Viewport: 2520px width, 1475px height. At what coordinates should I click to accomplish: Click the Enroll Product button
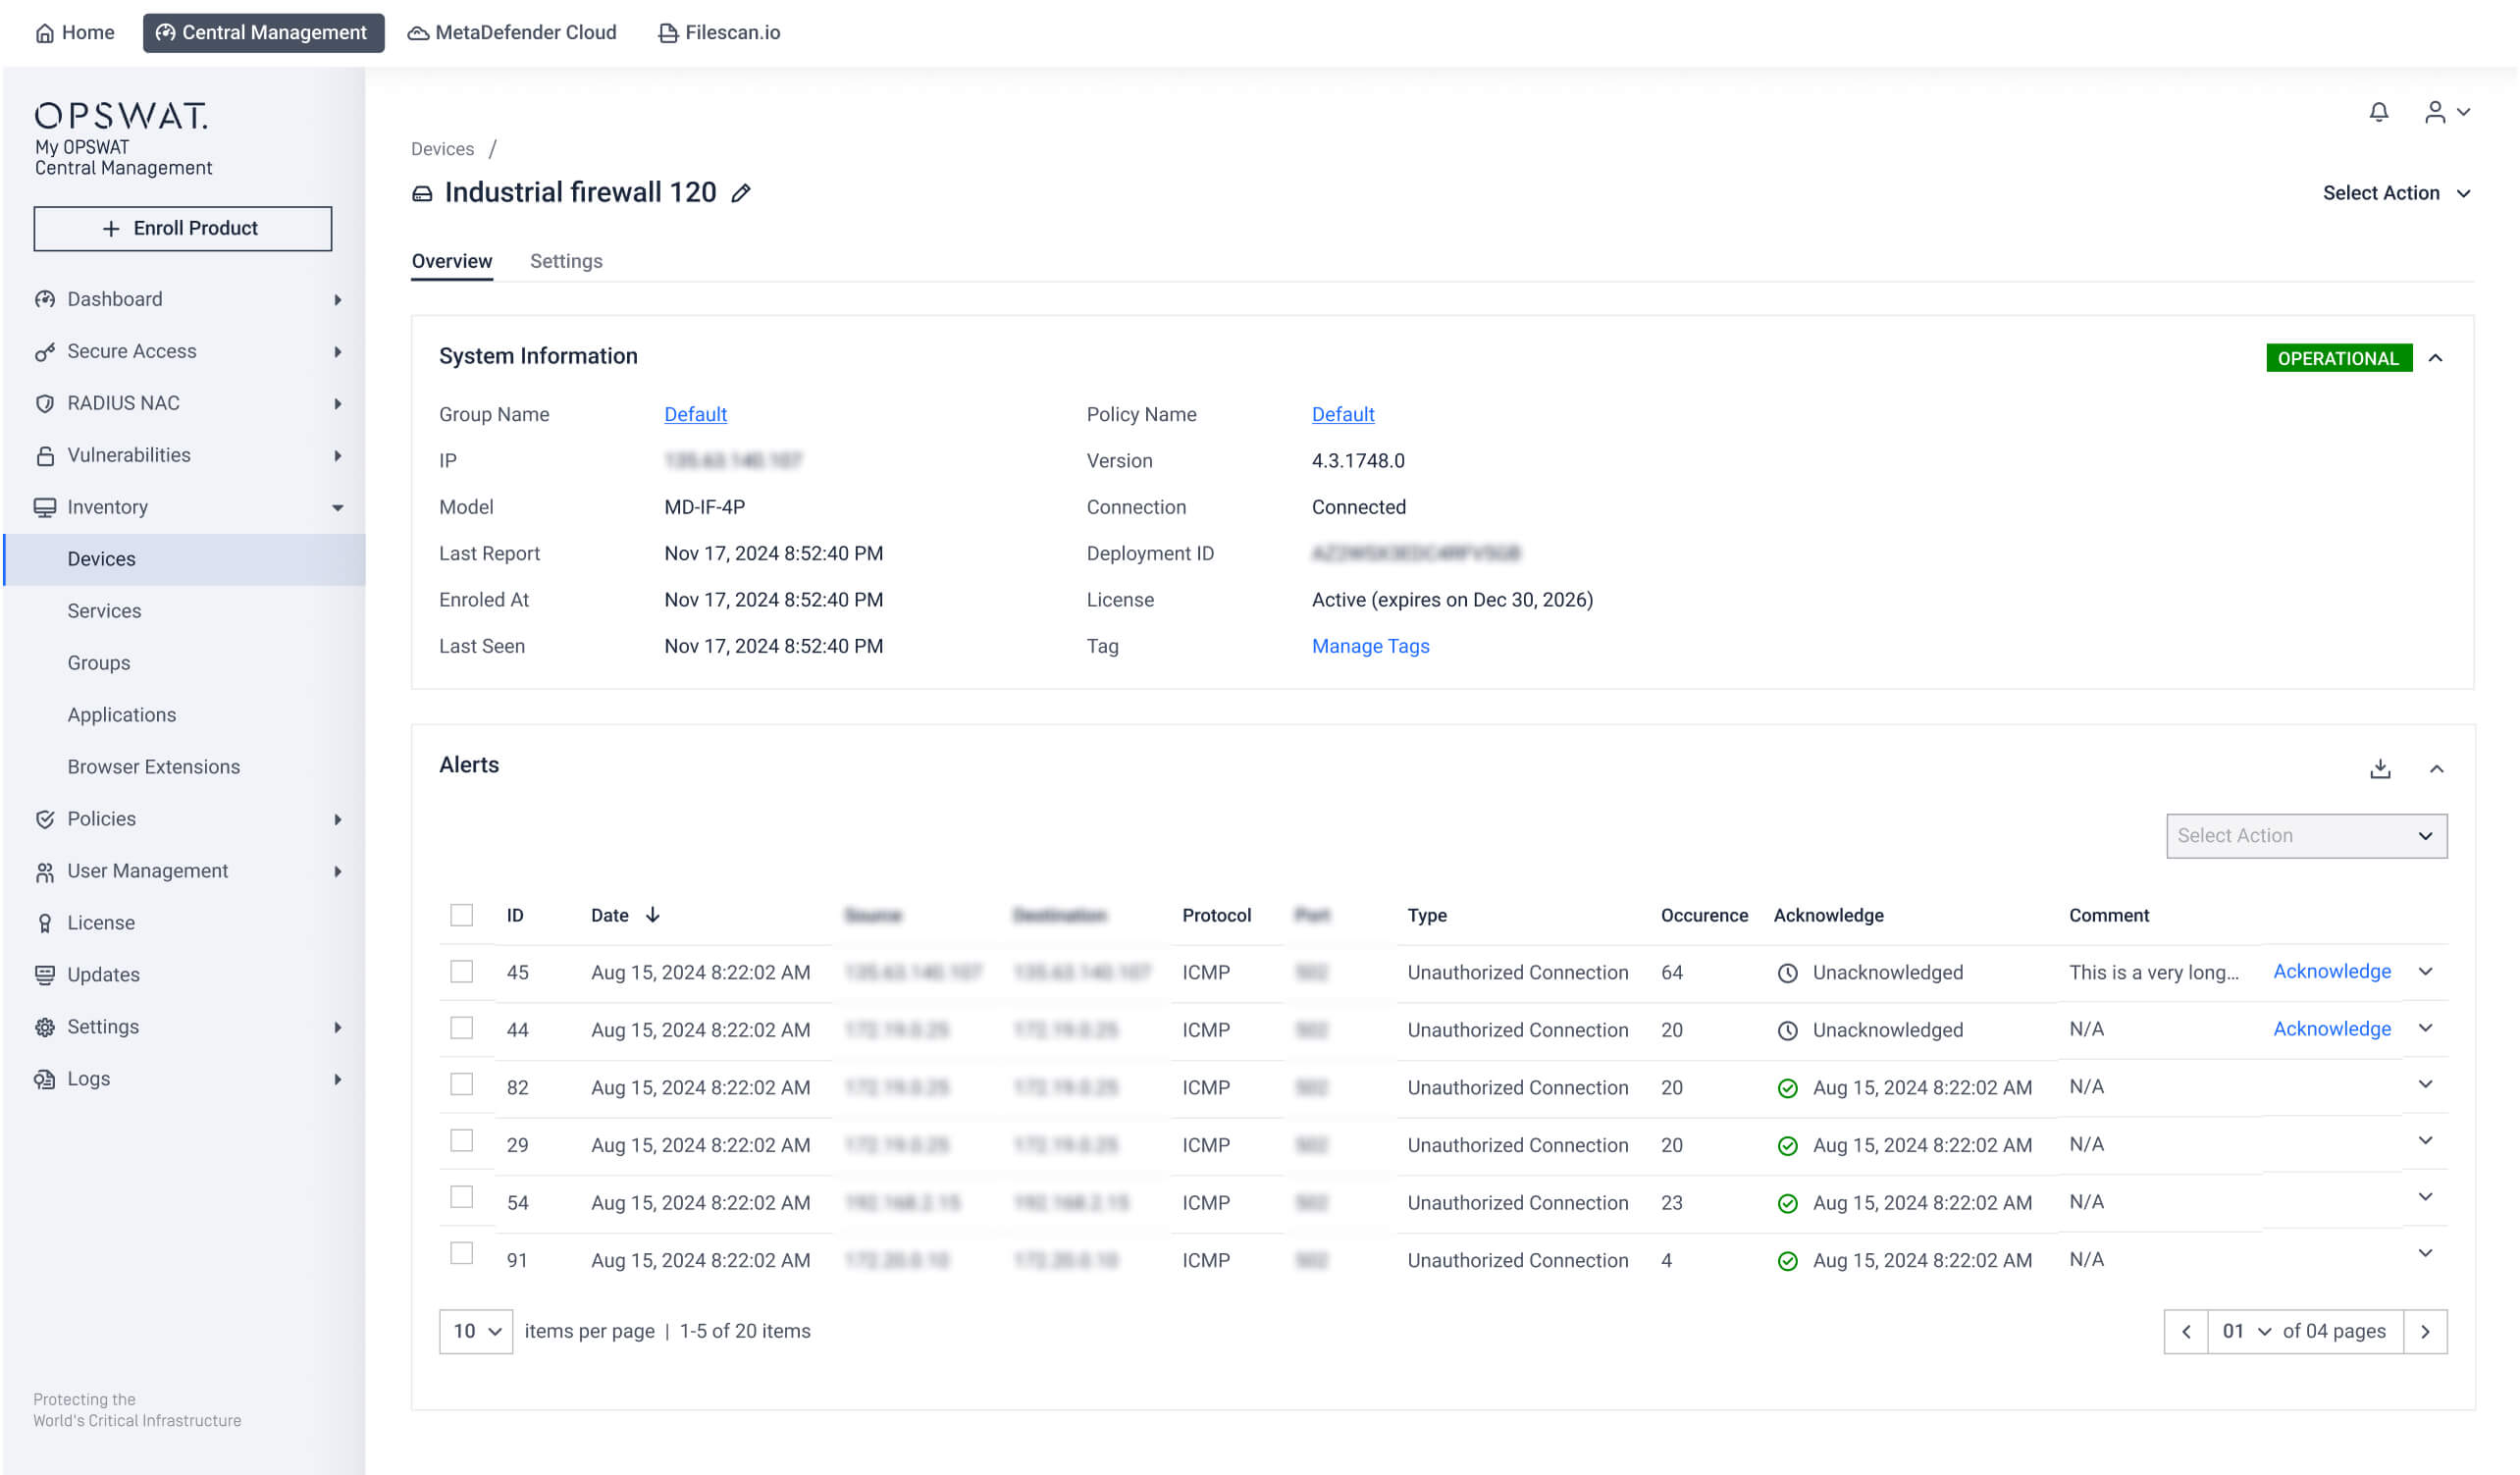[x=183, y=228]
